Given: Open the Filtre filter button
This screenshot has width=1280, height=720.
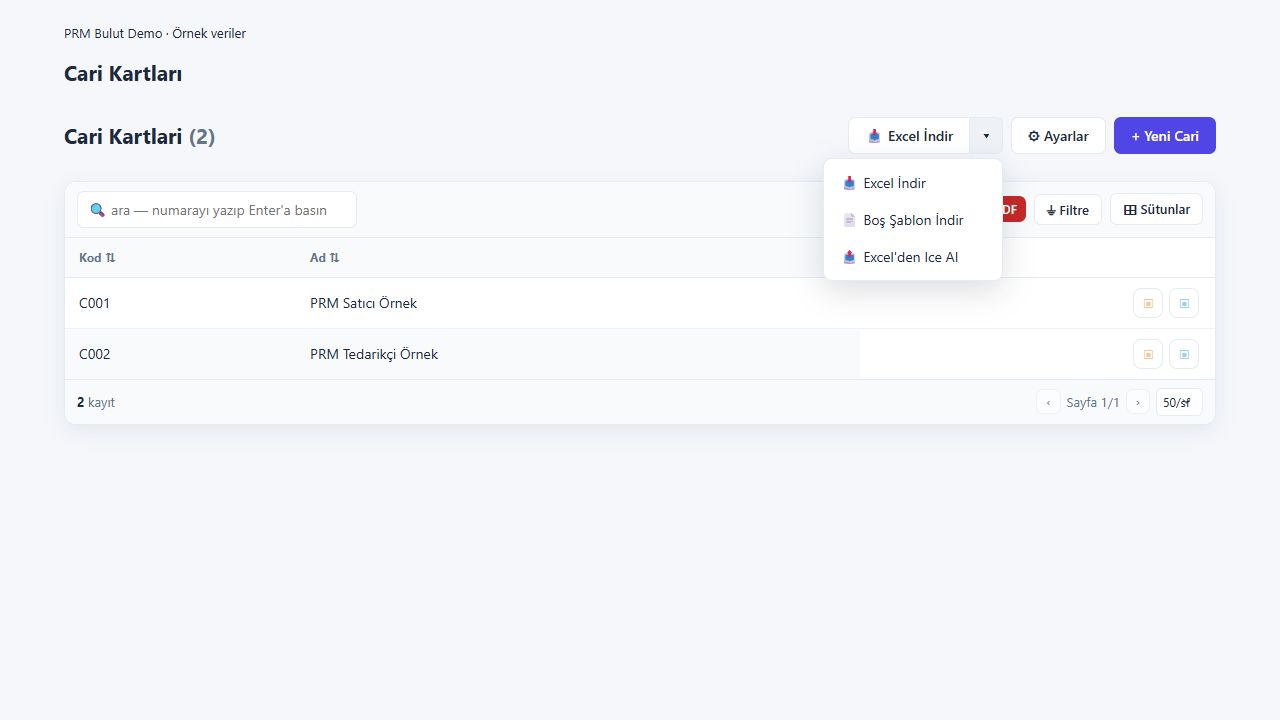Looking at the screenshot, I should (1068, 210).
